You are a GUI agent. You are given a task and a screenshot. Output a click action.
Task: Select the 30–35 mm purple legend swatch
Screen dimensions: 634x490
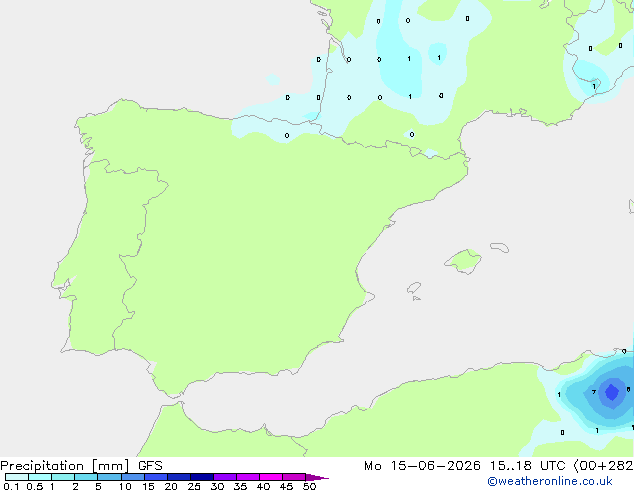tap(225, 477)
